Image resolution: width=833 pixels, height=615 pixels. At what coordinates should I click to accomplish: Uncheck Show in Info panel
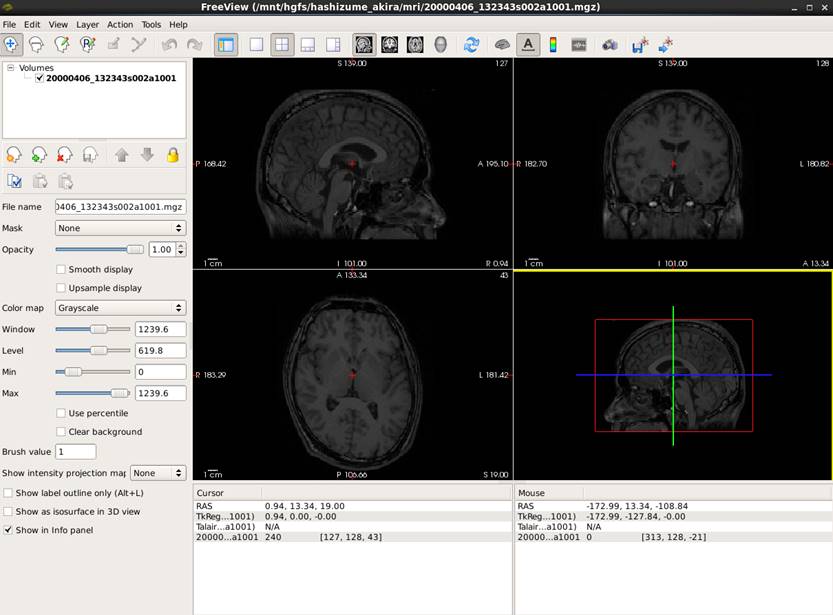click(x=9, y=530)
